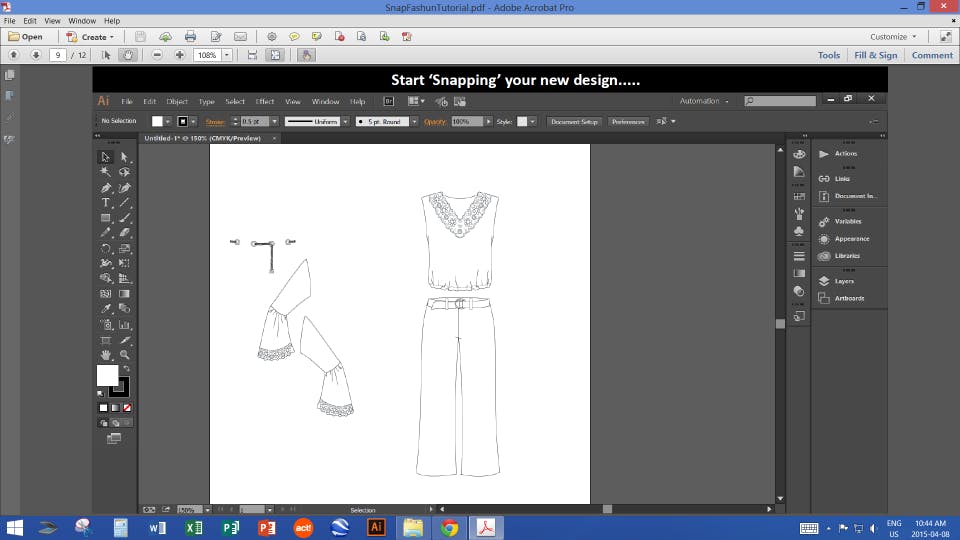The width and height of the screenshot is (960, 540).
Task: Select Illustrator's Hand tool
Action: 105,354
